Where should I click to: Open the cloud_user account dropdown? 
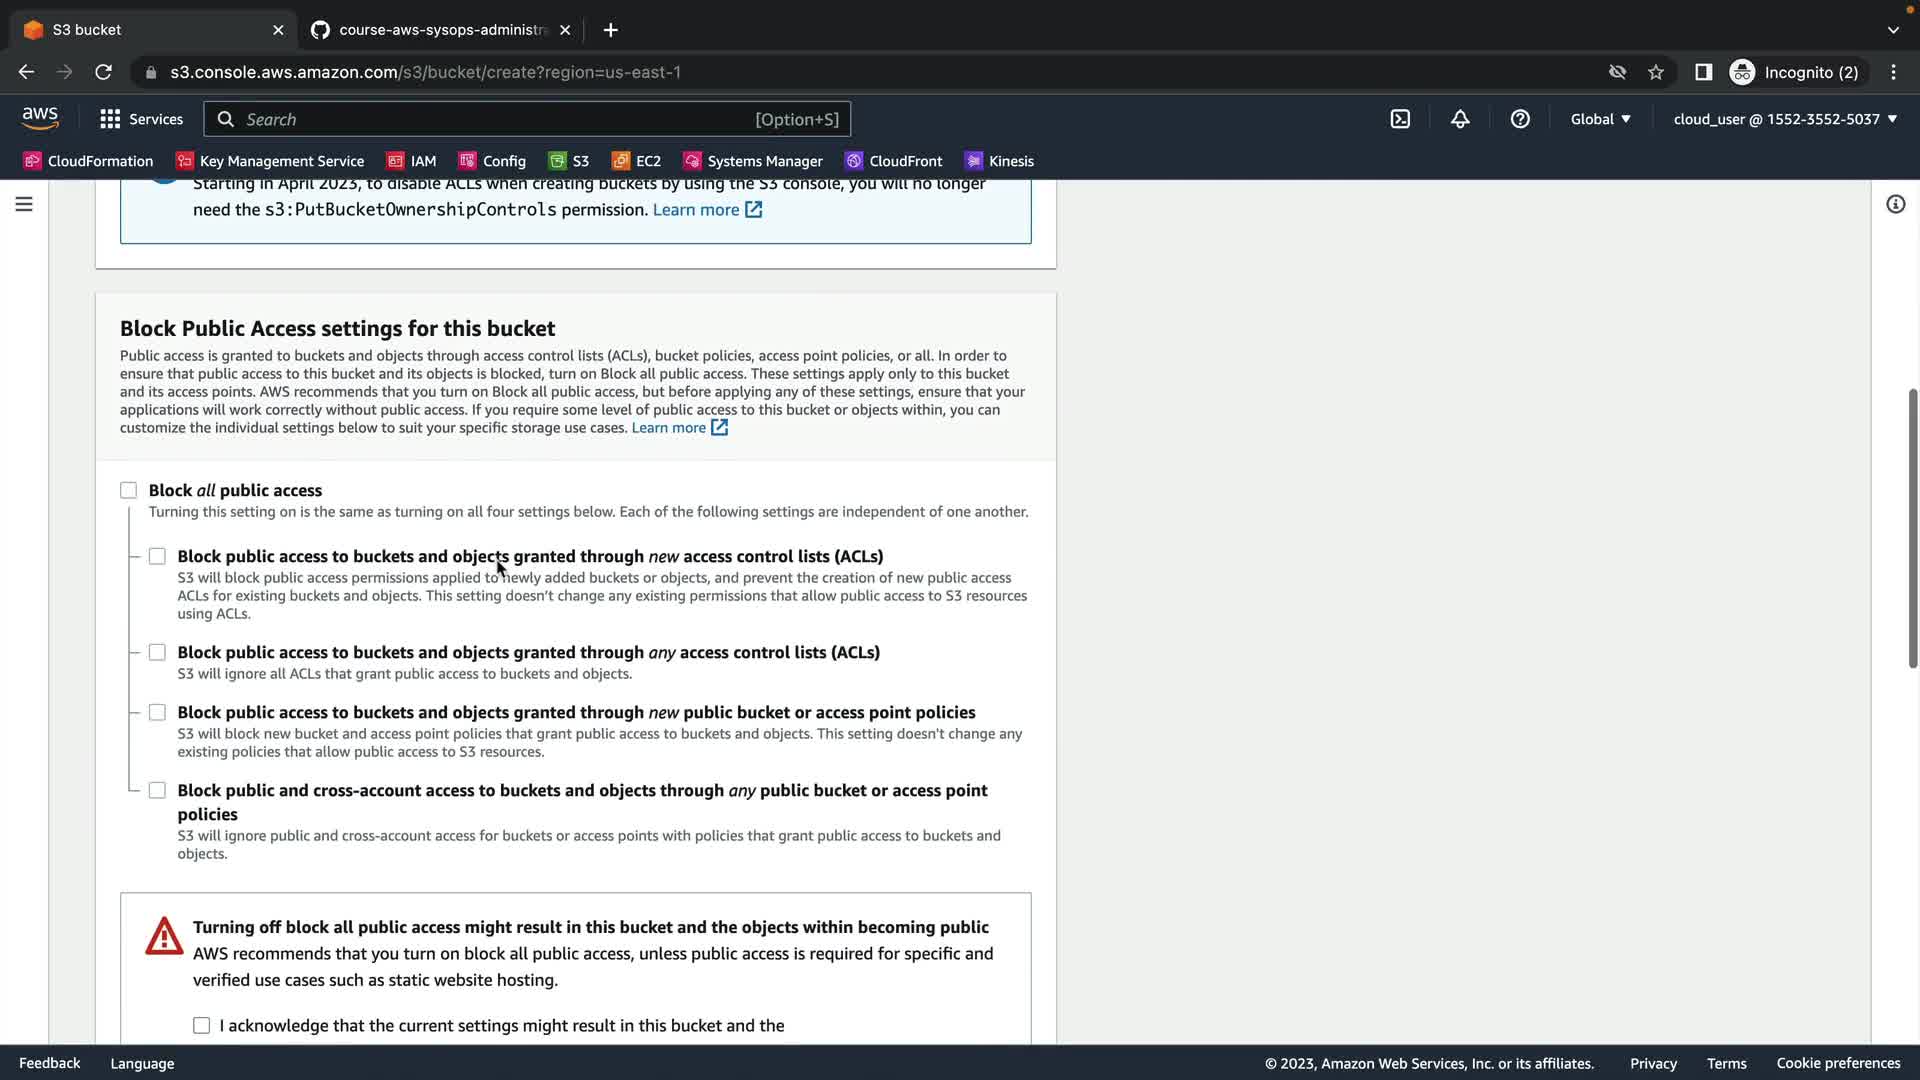click(x=1785, y=119)
